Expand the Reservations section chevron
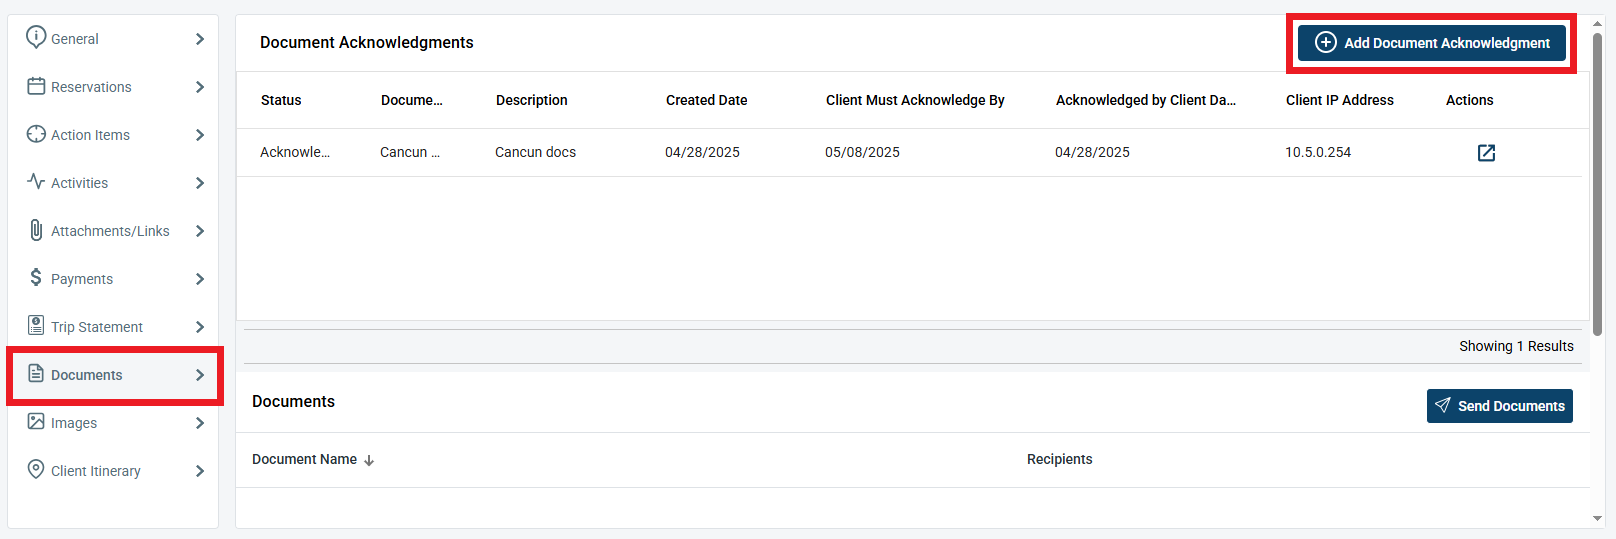The width and height of the screenshot is (1616, 539). tap(200, 87)
